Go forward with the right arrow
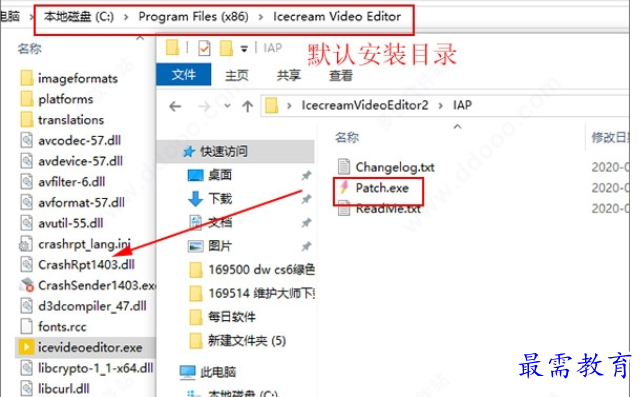640x397 pixels. [x=204, y=106]
